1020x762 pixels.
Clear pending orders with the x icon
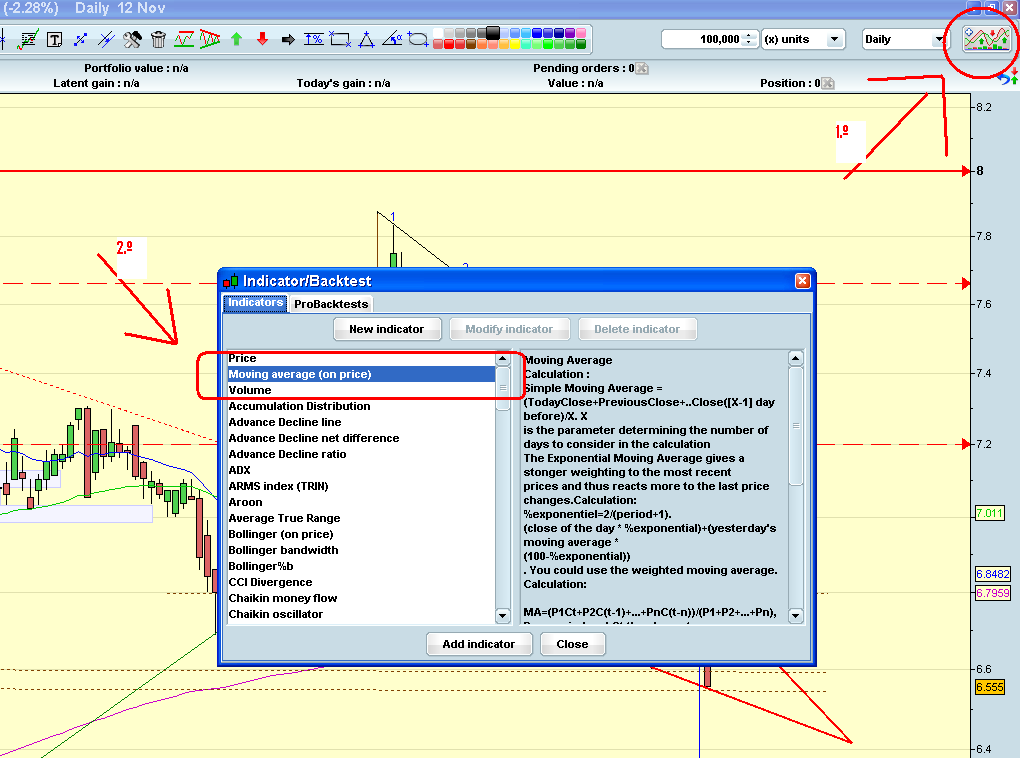tap(642, 68)
